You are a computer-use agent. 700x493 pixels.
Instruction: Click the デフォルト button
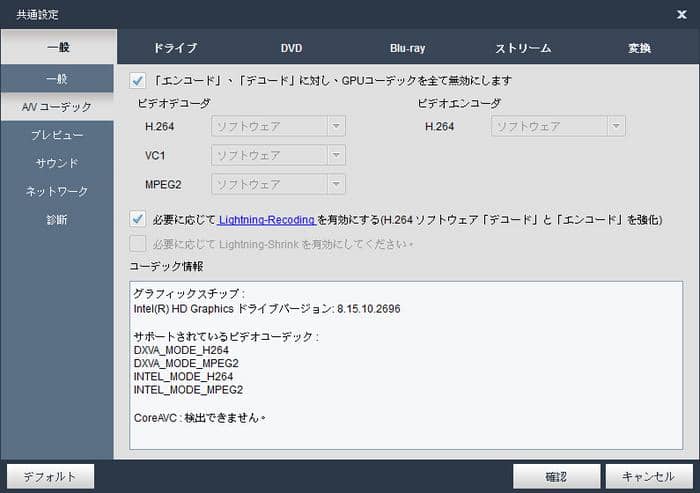click(x=50, y=476)
